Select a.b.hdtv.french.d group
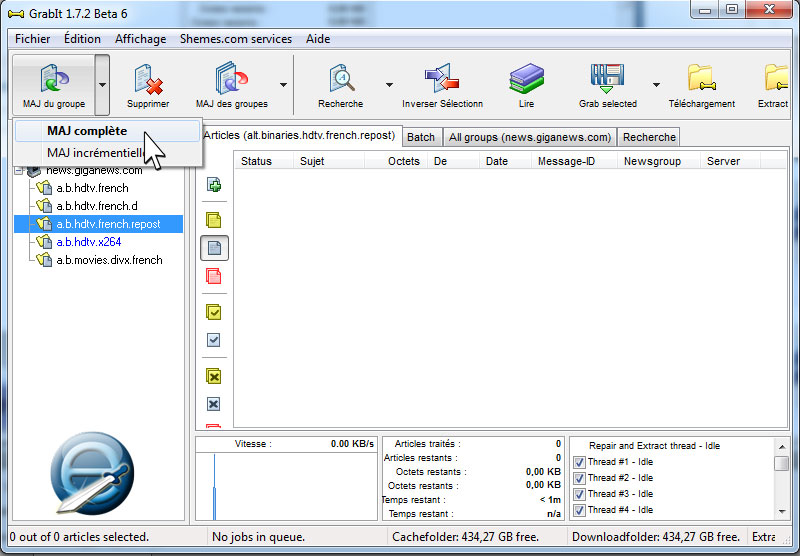 tap(97, 206)
